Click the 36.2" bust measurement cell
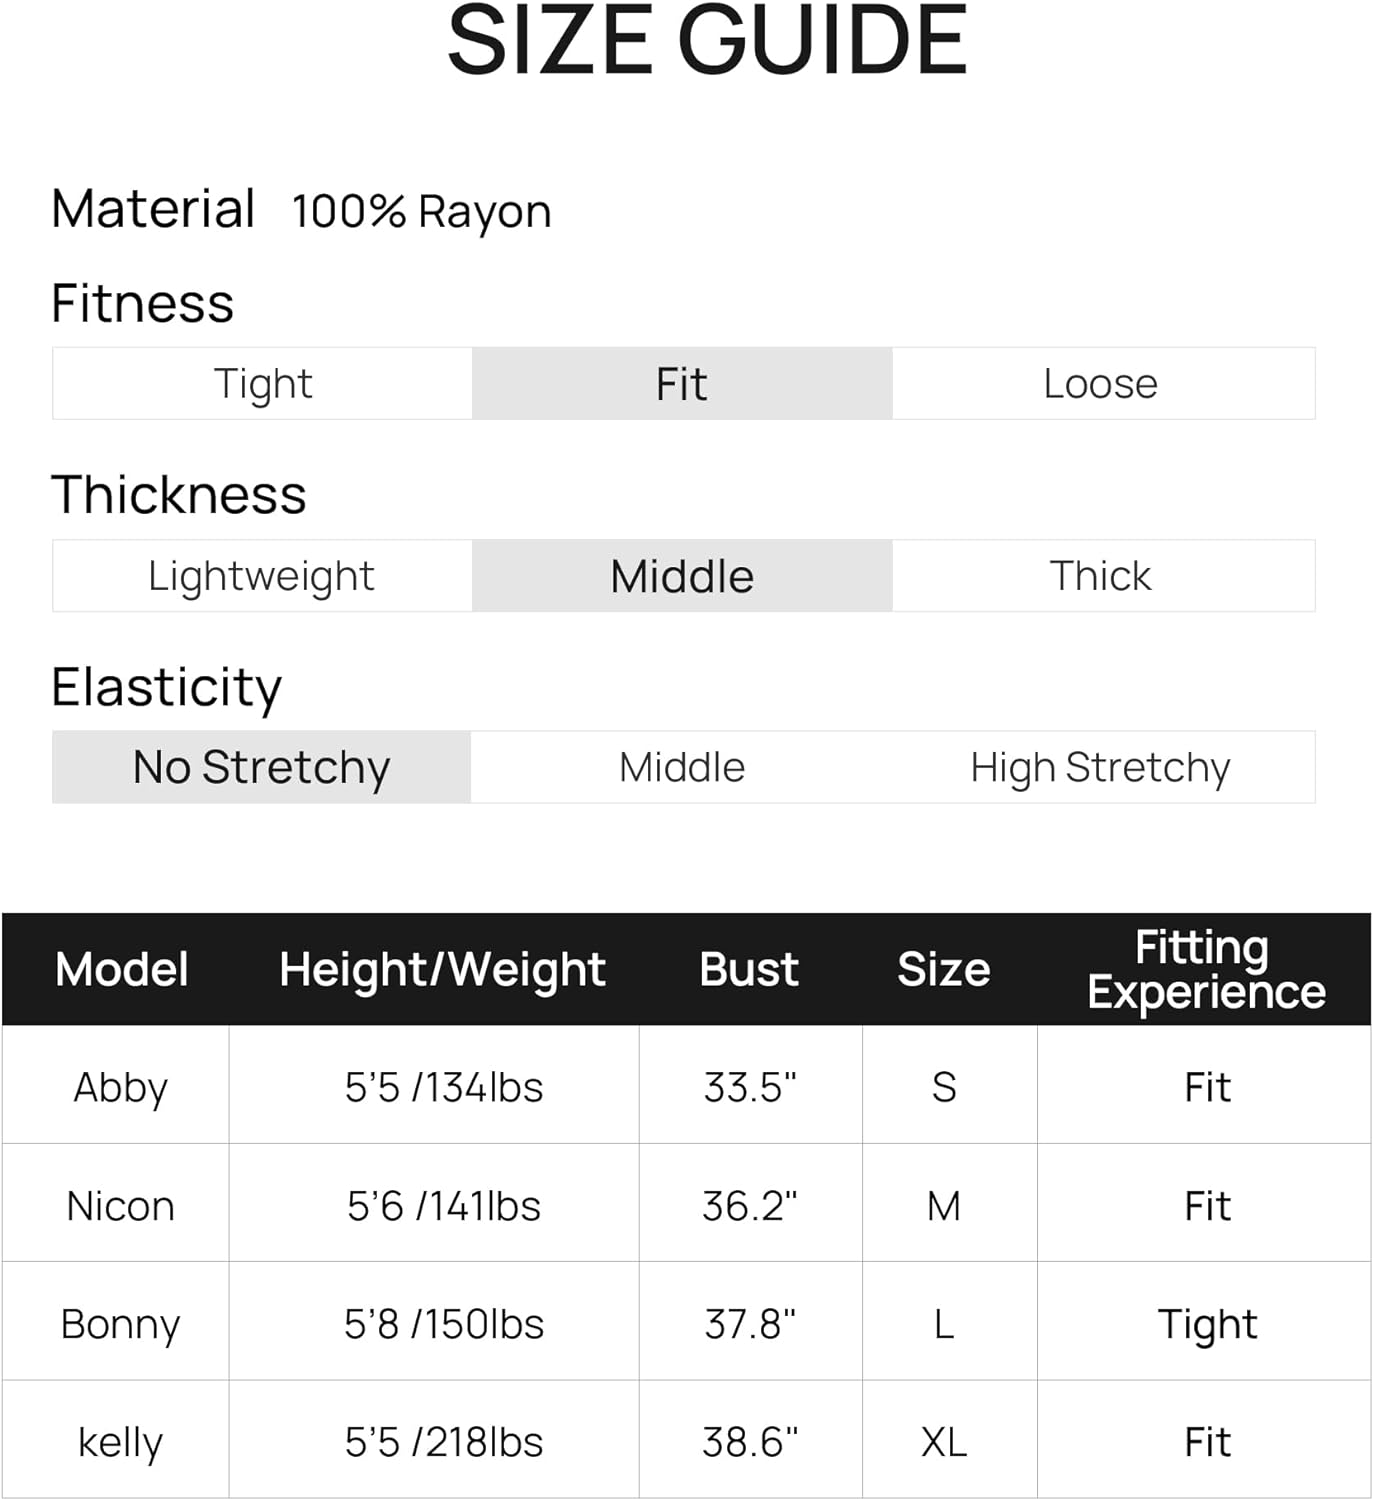Viewport: 1373px width, 1500px height. pos(750,1206)
